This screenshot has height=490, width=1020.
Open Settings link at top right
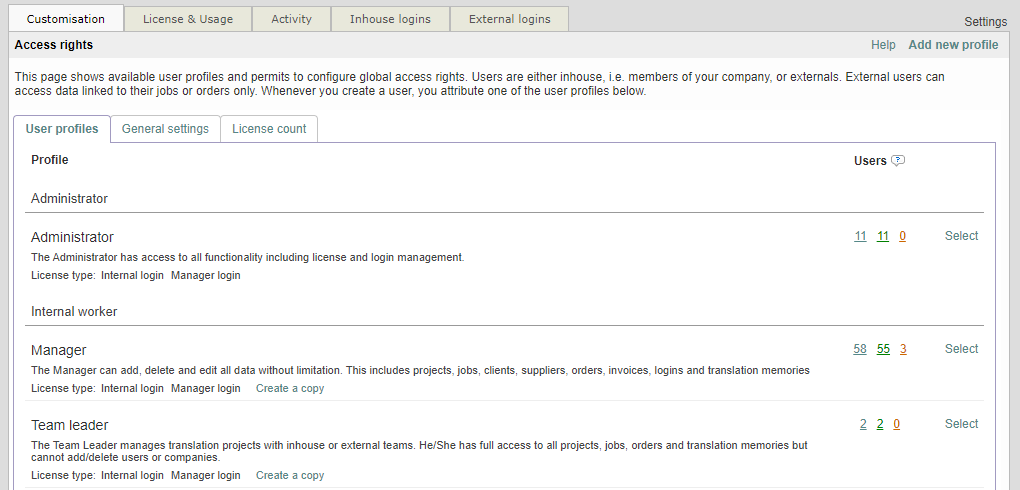(x=985, y=22)
